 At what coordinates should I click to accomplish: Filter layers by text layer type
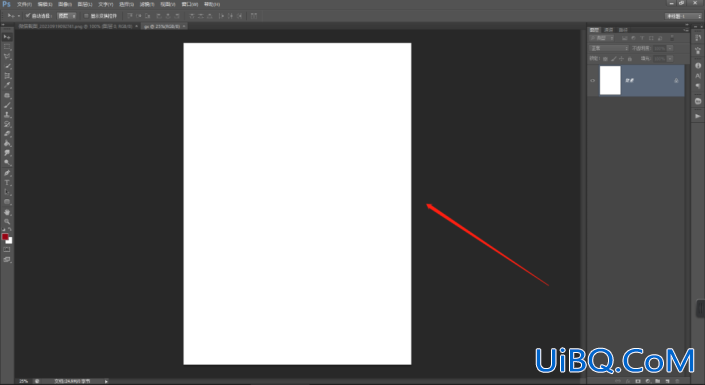(642, 38)
